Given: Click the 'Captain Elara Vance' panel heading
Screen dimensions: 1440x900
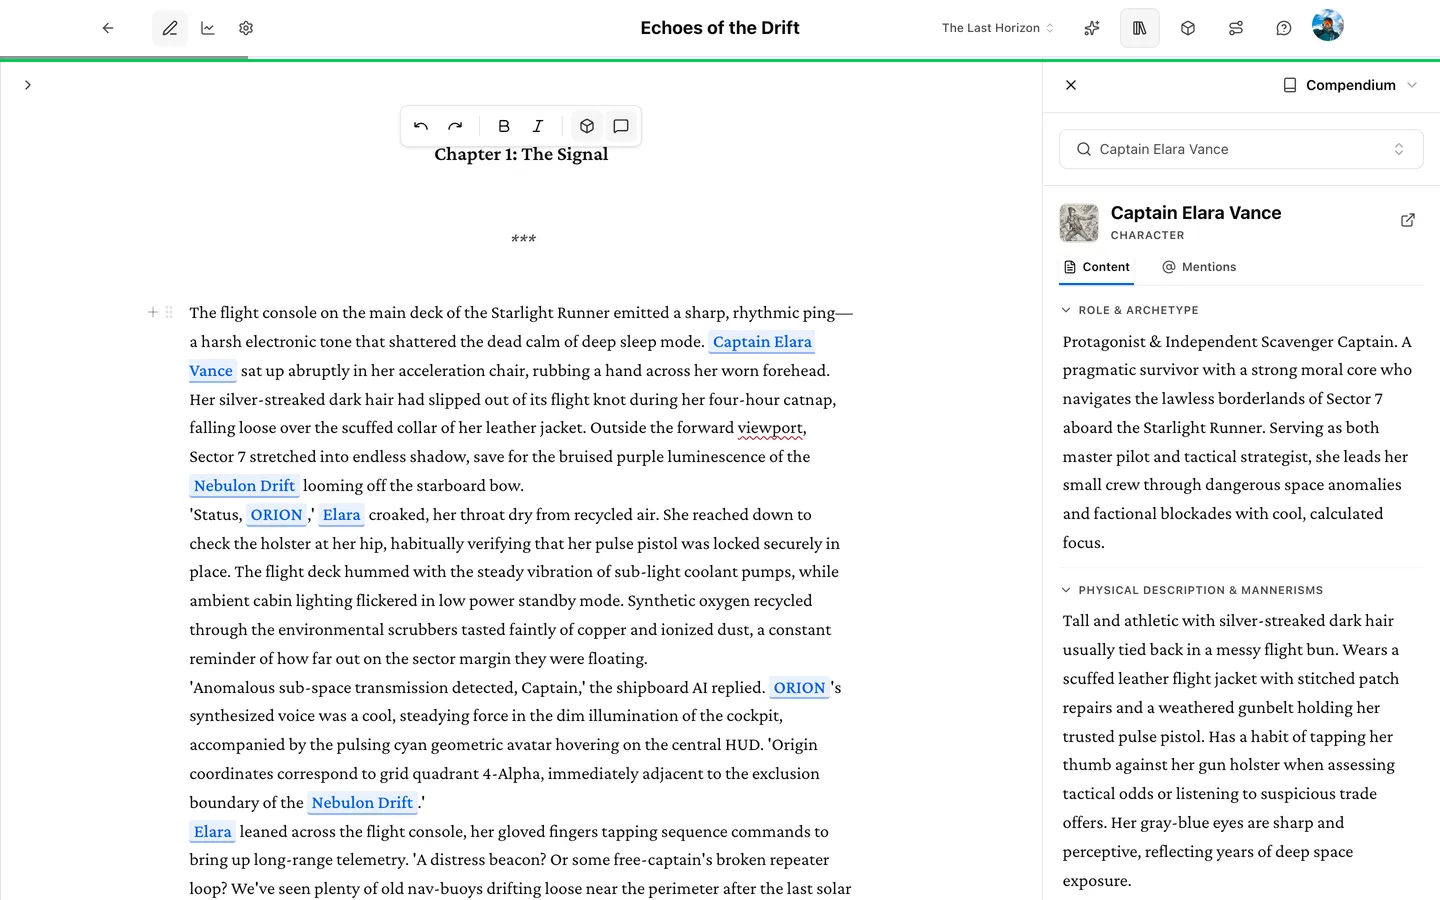Looking at the screenshot, I should click(1195, 213).
